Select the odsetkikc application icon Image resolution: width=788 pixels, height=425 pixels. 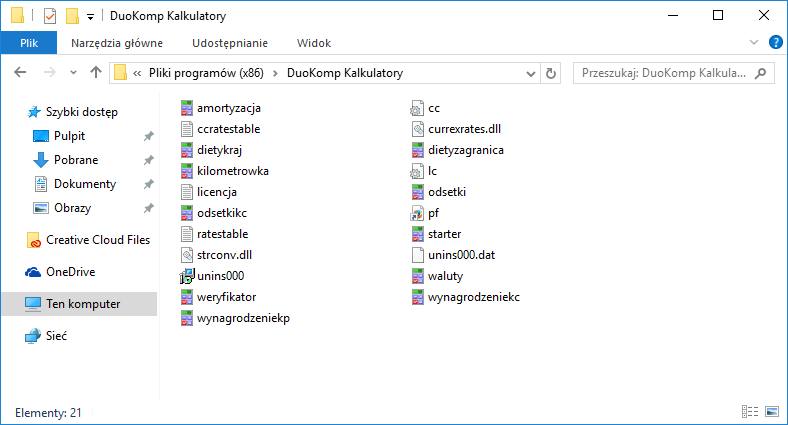[x=187, y=214]
